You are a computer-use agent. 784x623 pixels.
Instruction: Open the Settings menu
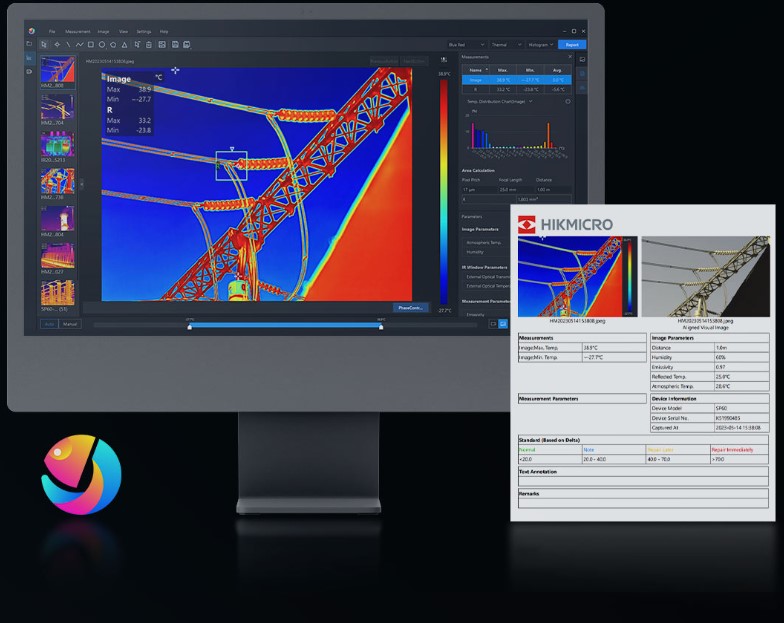pyautogui.click(x=144, y=31)
